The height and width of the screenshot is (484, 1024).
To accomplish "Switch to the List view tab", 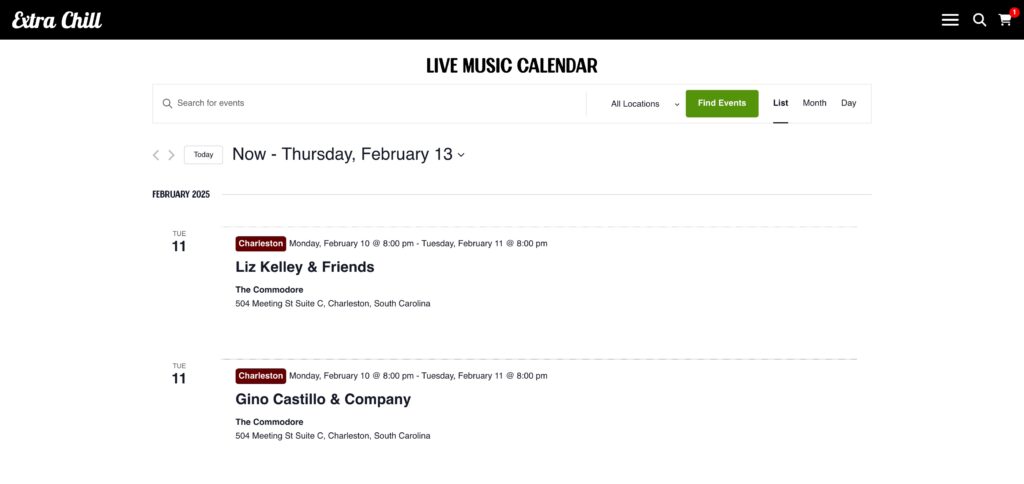I will coord(780,103).
